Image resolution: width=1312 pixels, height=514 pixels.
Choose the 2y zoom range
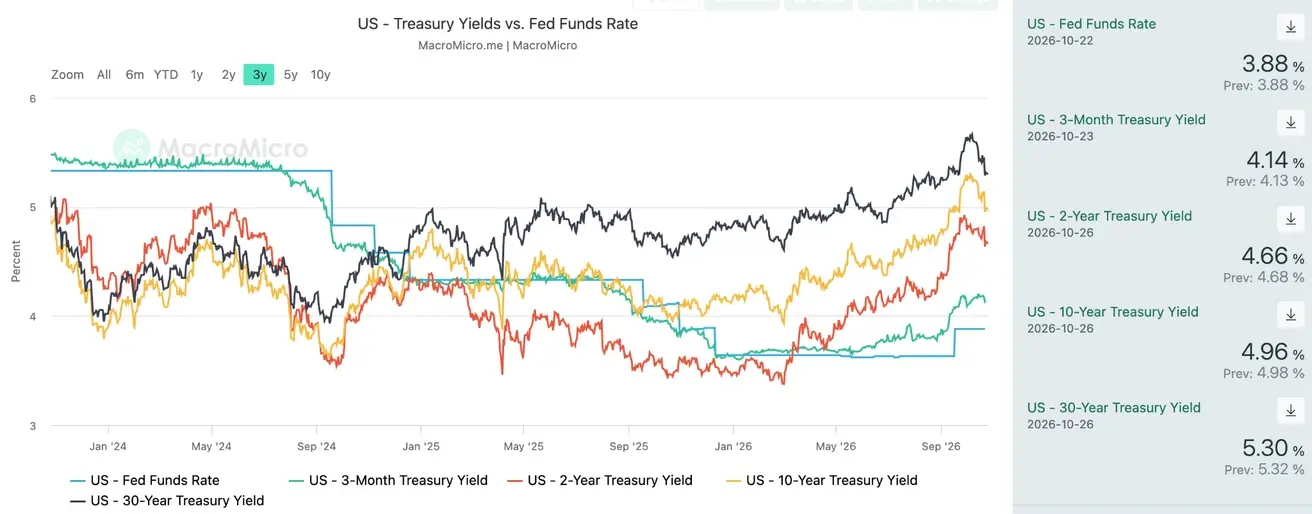[x=229, y=75]
